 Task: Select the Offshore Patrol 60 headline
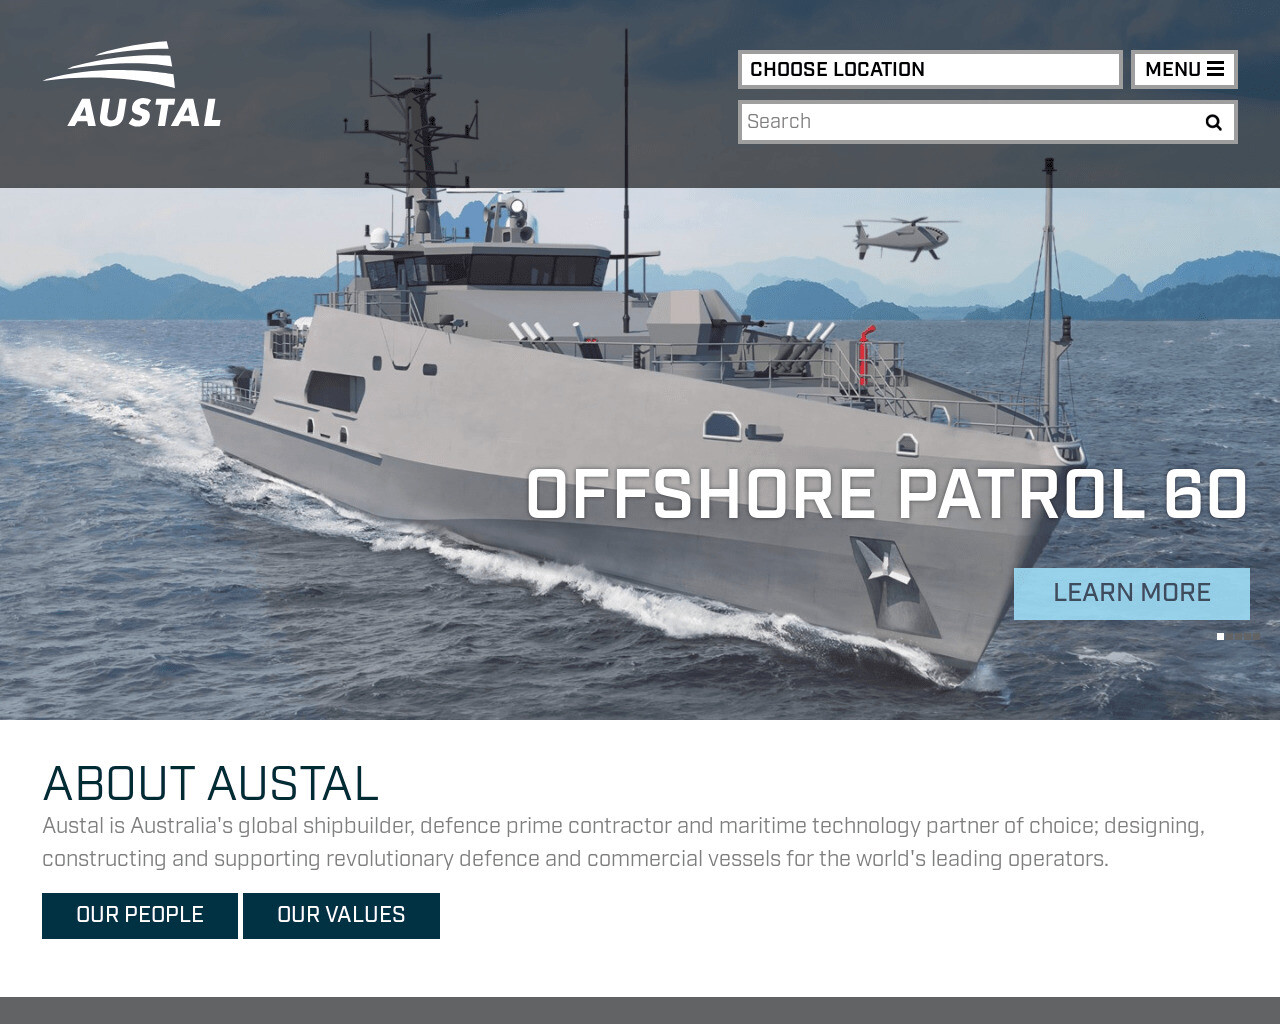click(887, 495)
